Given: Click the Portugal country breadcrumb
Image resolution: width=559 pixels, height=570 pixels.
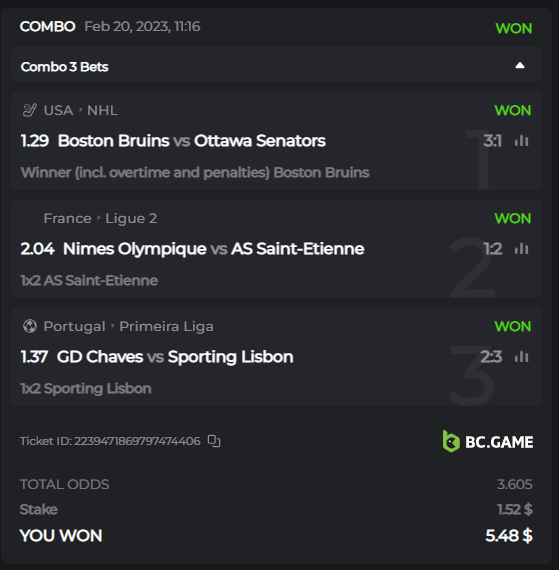Looking at the screenshot, I should point(75,326).
